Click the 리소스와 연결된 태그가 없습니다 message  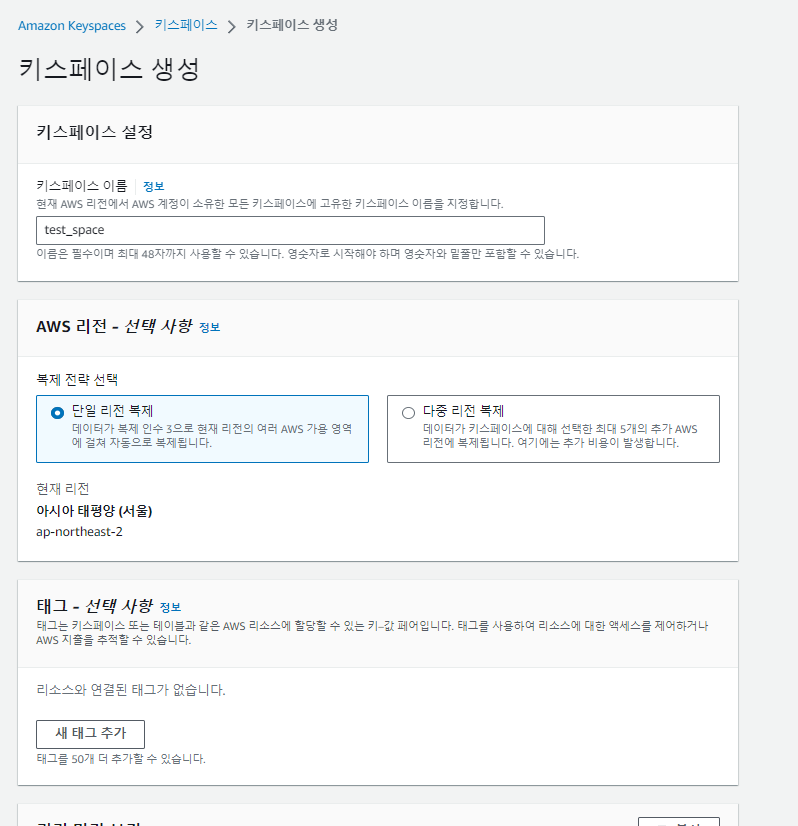tap(130, 690)
